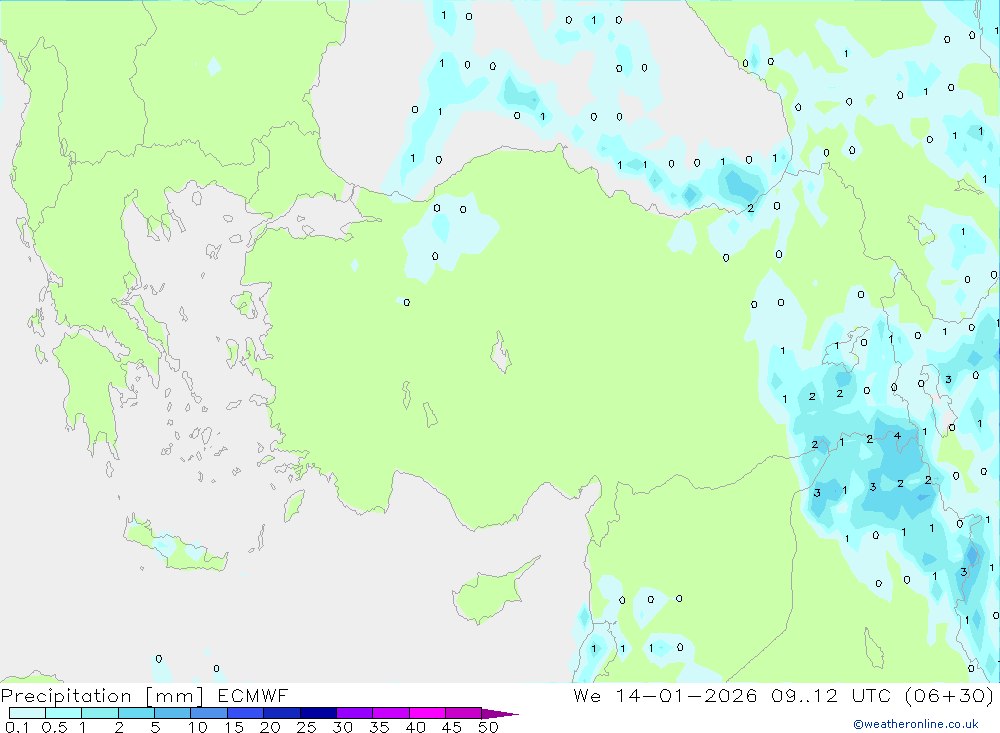Image resolution: width=1000 pixels, height=733 pixels.
Task: Click the '0.1' legend scale label
Action: 17,727
